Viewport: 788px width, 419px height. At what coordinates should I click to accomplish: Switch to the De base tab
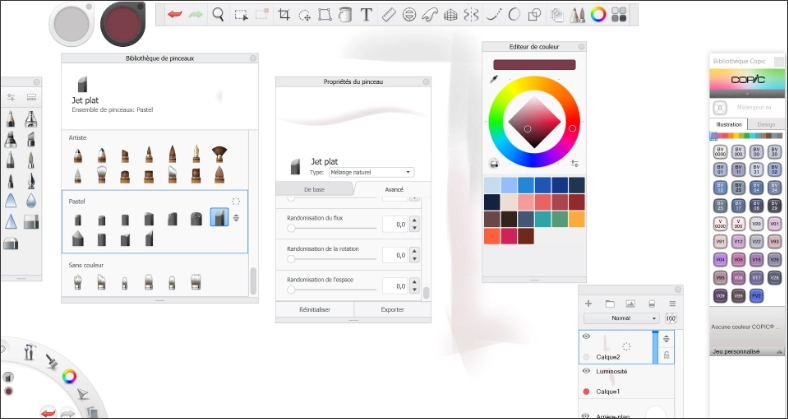click(314, 189)
